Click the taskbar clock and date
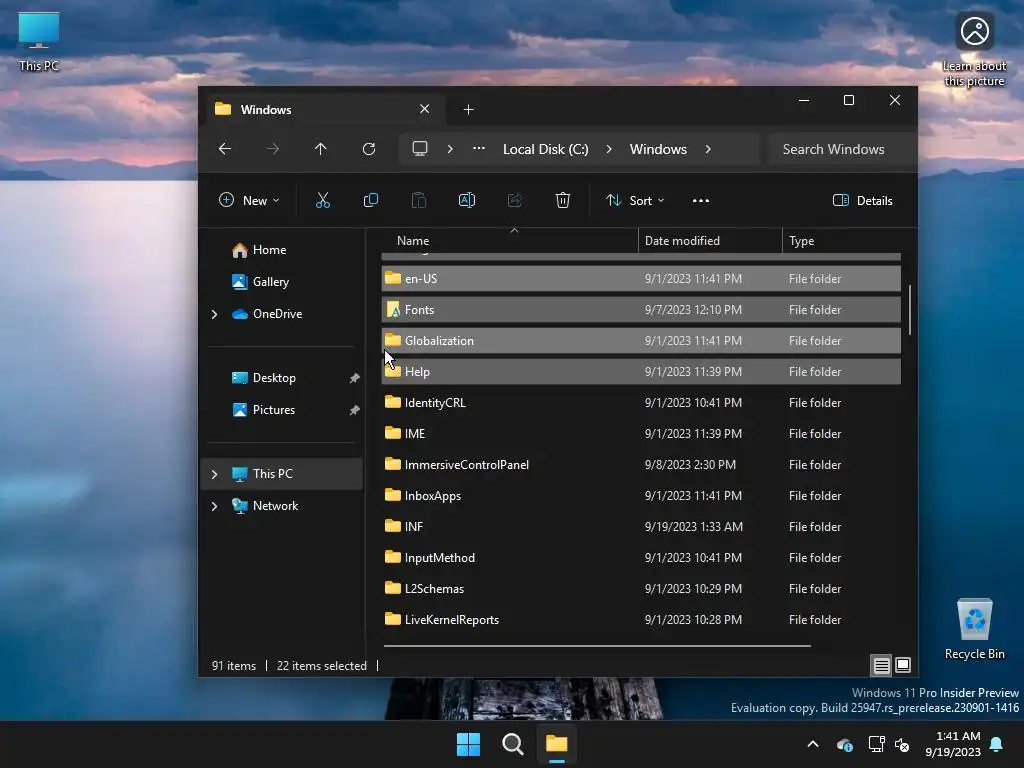Image resolution: width=1024 pixels, height=768 pixels. [953, 744]
